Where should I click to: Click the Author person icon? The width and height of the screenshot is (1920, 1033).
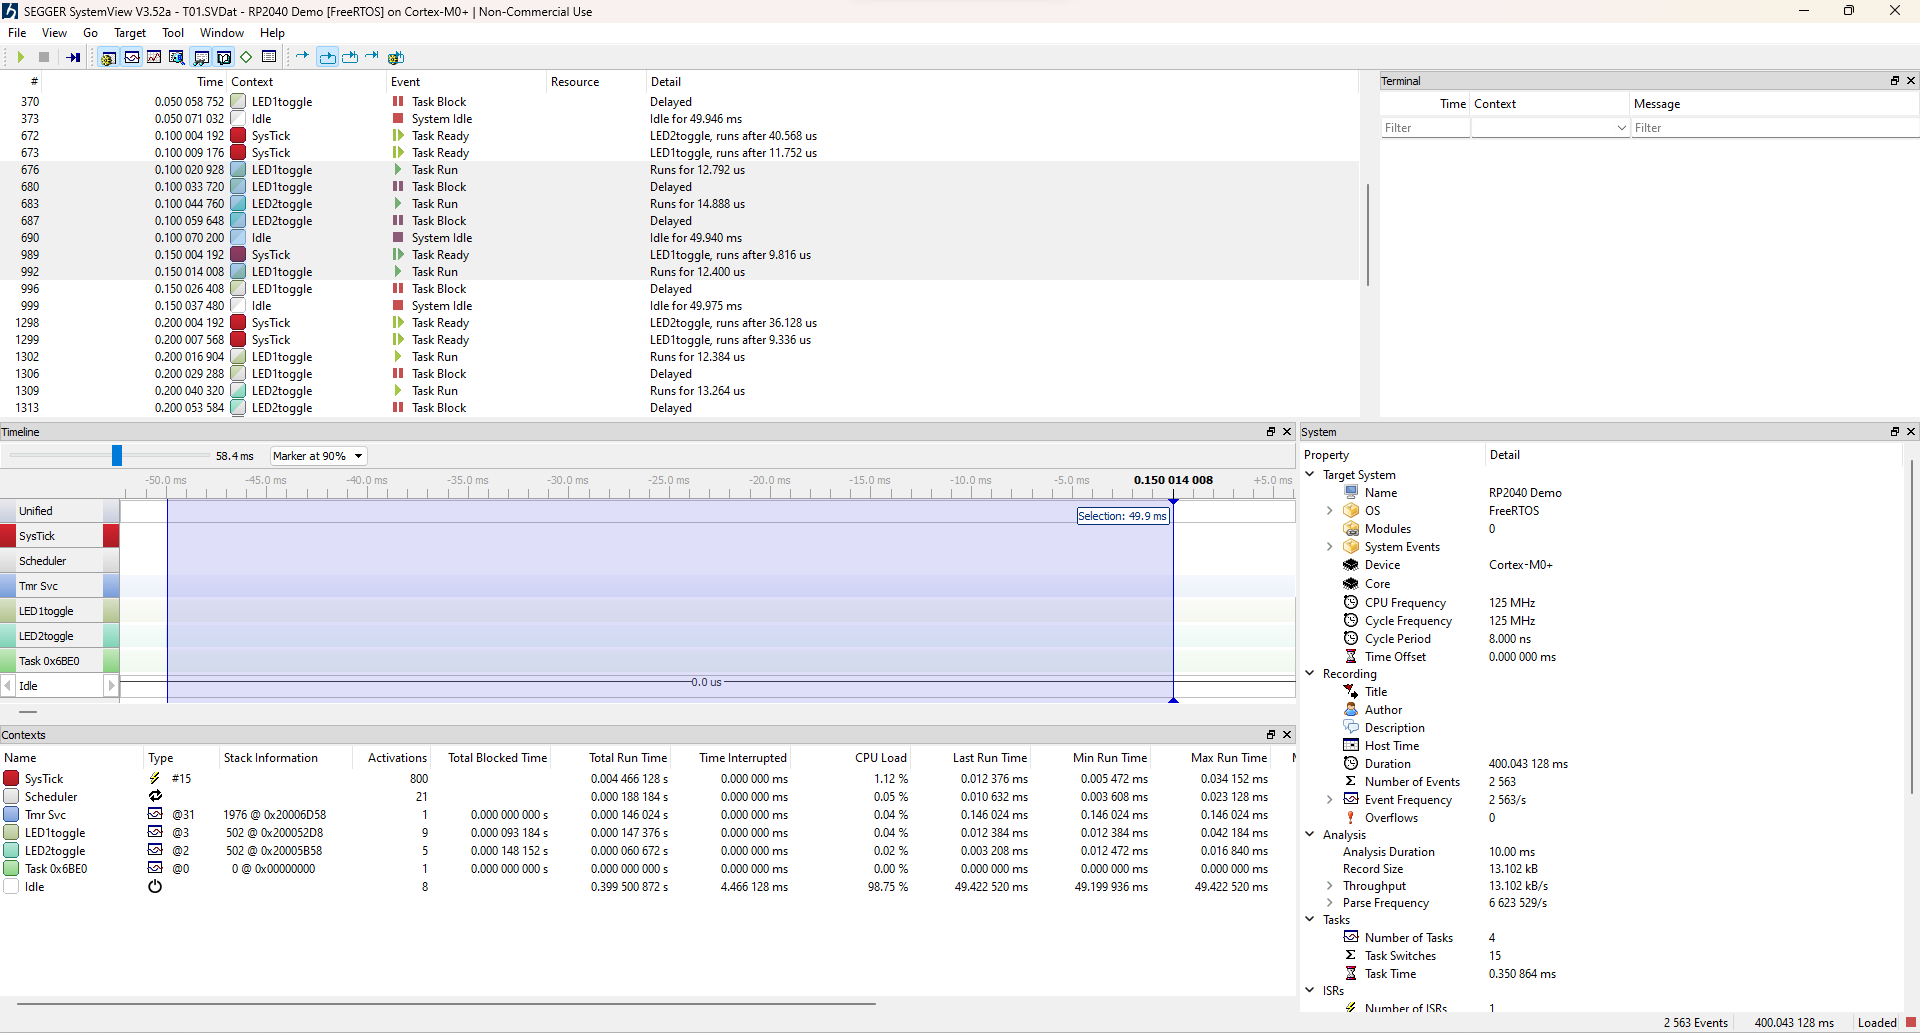tap(1351, 710)
